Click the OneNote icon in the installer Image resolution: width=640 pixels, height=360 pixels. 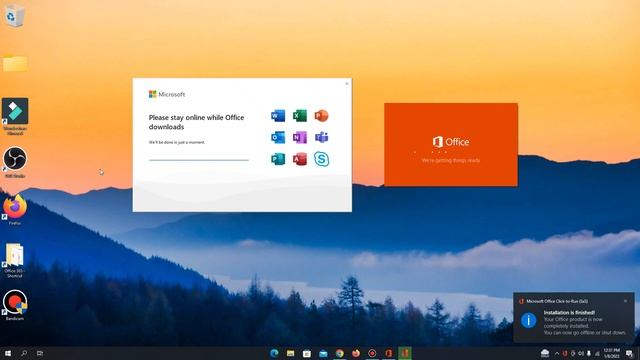[x=300, y=137]
